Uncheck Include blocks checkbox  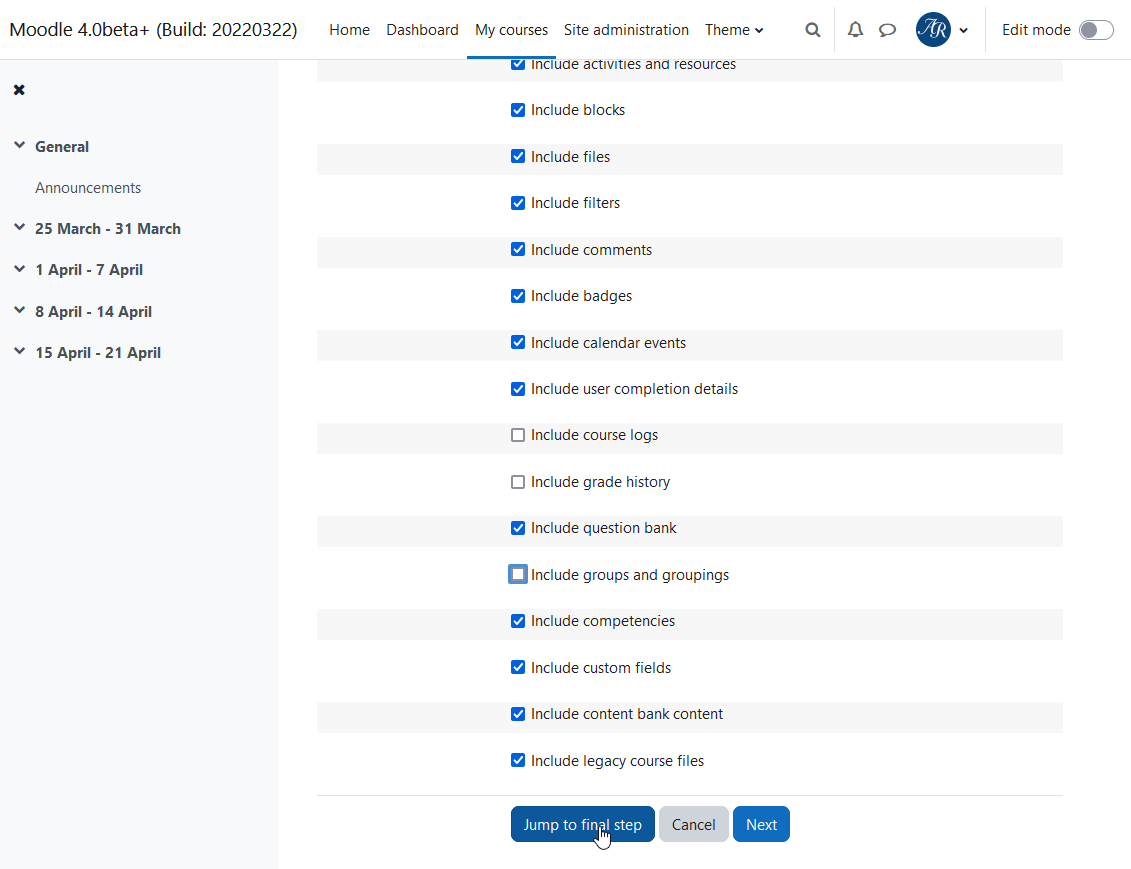(x=518, y=110)
